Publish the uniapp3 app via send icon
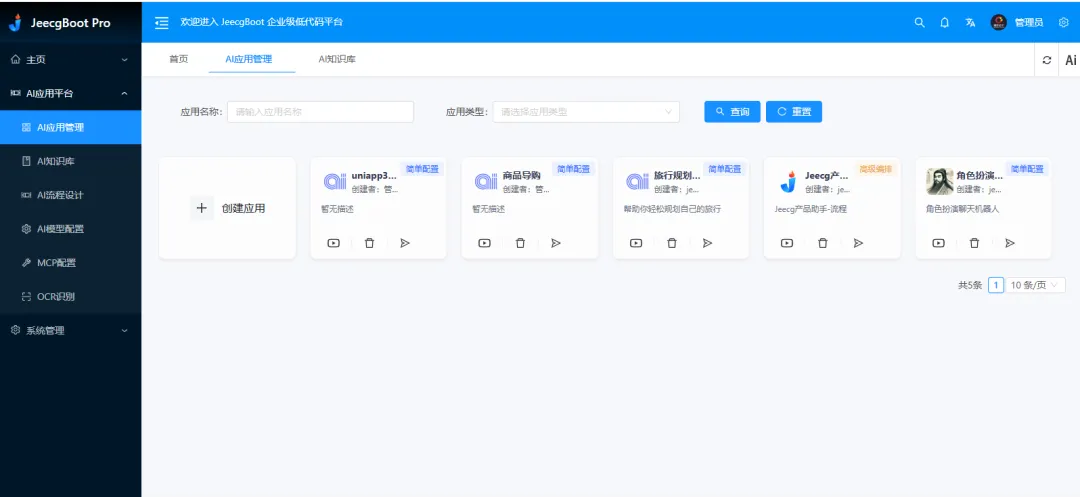This screenshot has width=1080, height=497. [x=405, y=243]
